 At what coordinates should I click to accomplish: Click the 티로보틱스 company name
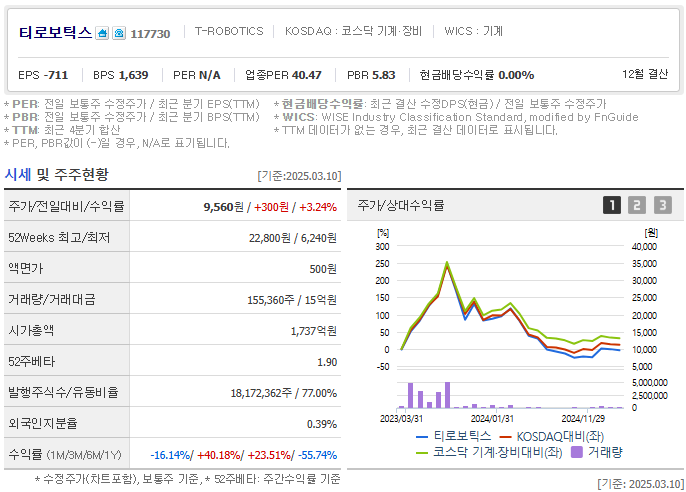click(55, 32)
